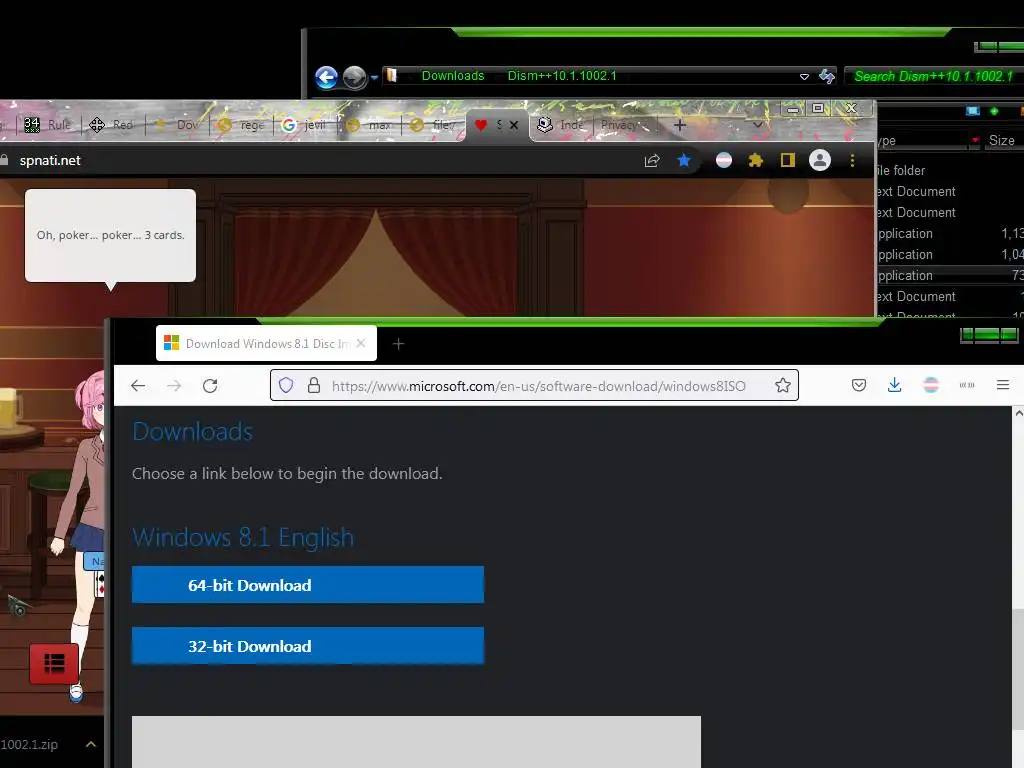Click the 'Oh, poker... 3 cards.' speech bubble

tap(110, 235)
